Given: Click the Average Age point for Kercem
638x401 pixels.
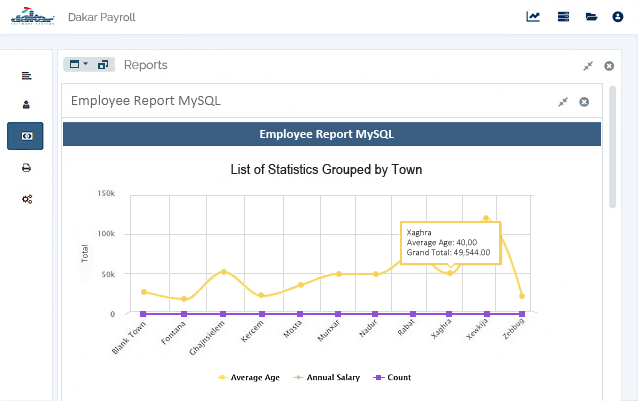Looking at the screenshot, I should (261, 295).
